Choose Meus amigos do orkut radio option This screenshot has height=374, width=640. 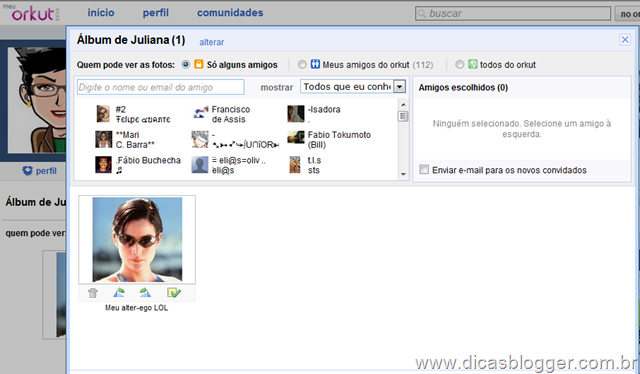click(x=302, y=65)
